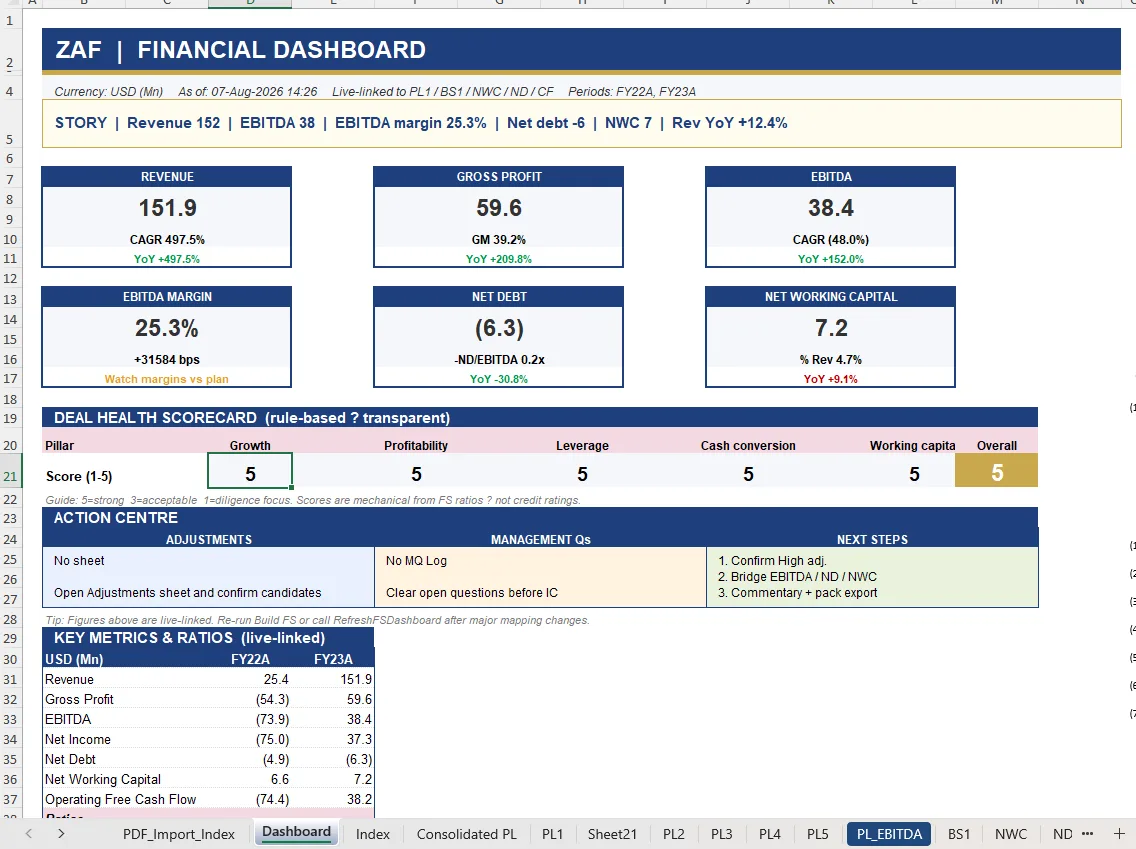Go to the PL3 sheet tab
The width and height of the screenshot is (1136, 849).
722,834
